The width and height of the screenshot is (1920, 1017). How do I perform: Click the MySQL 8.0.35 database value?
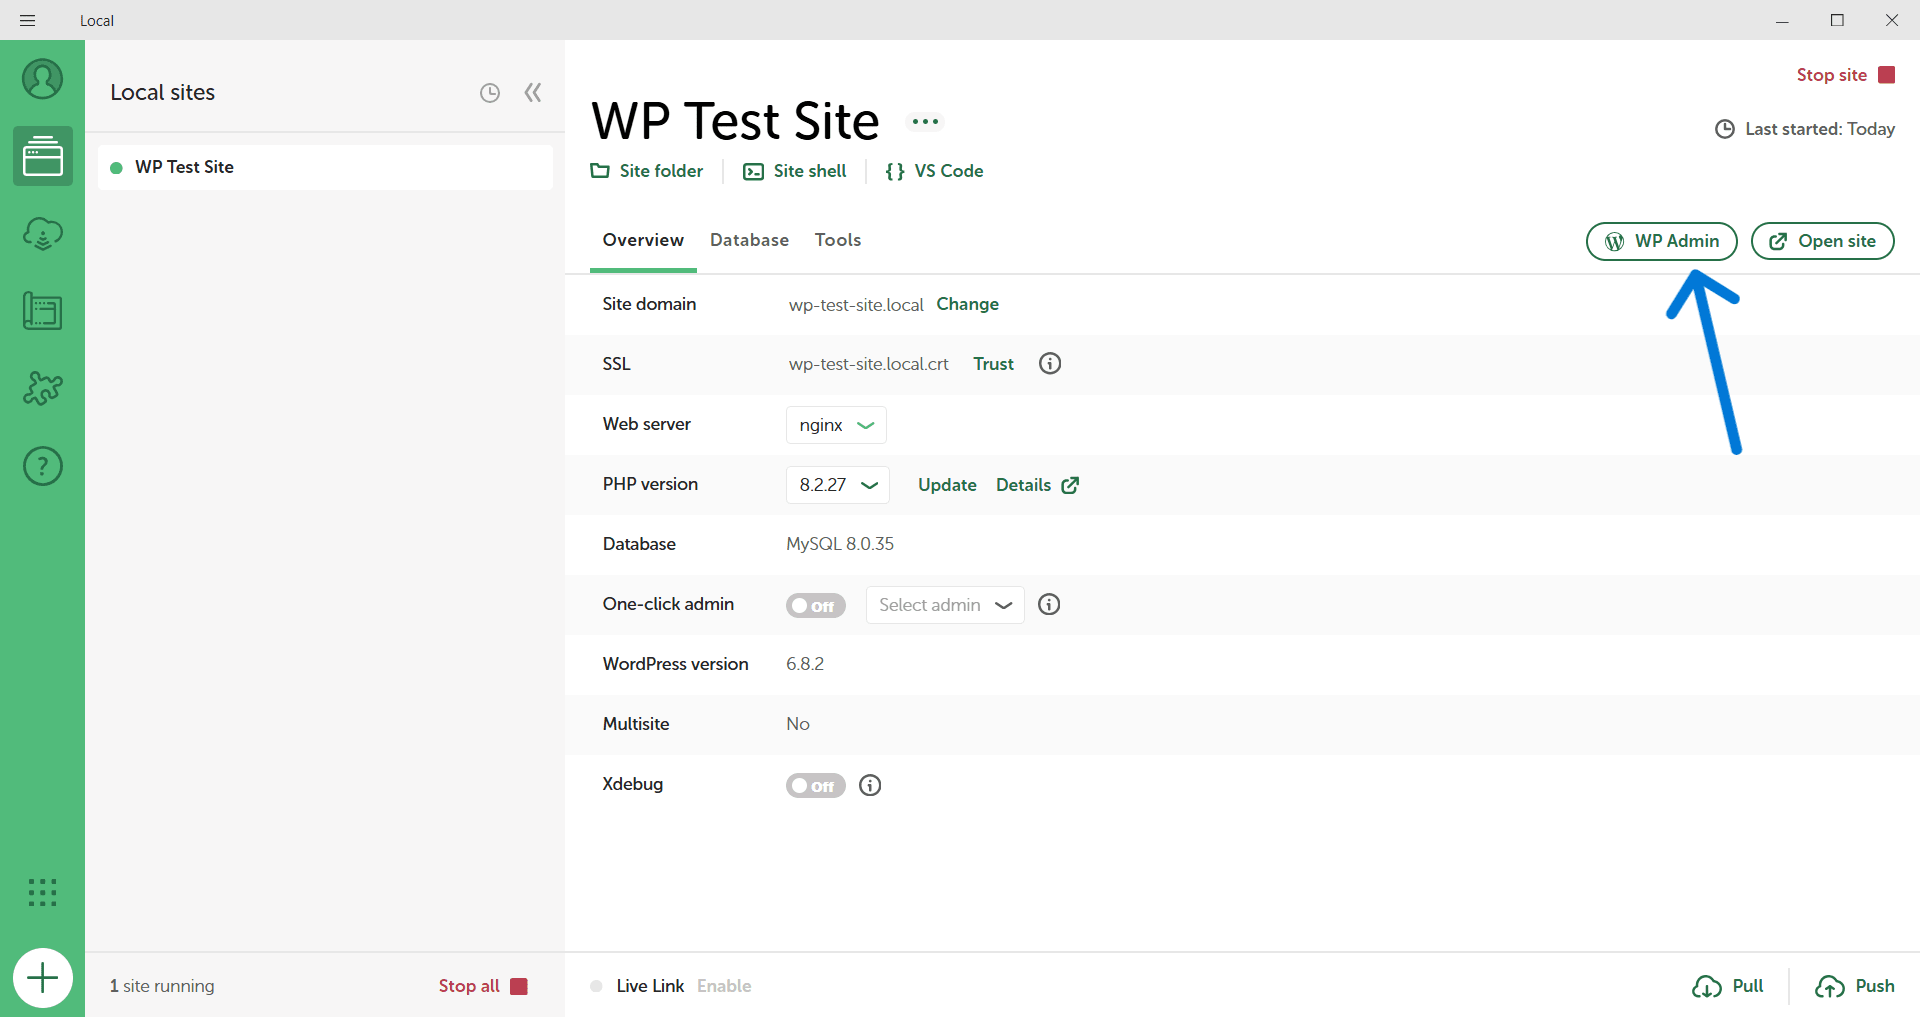[x=840, y=544]
